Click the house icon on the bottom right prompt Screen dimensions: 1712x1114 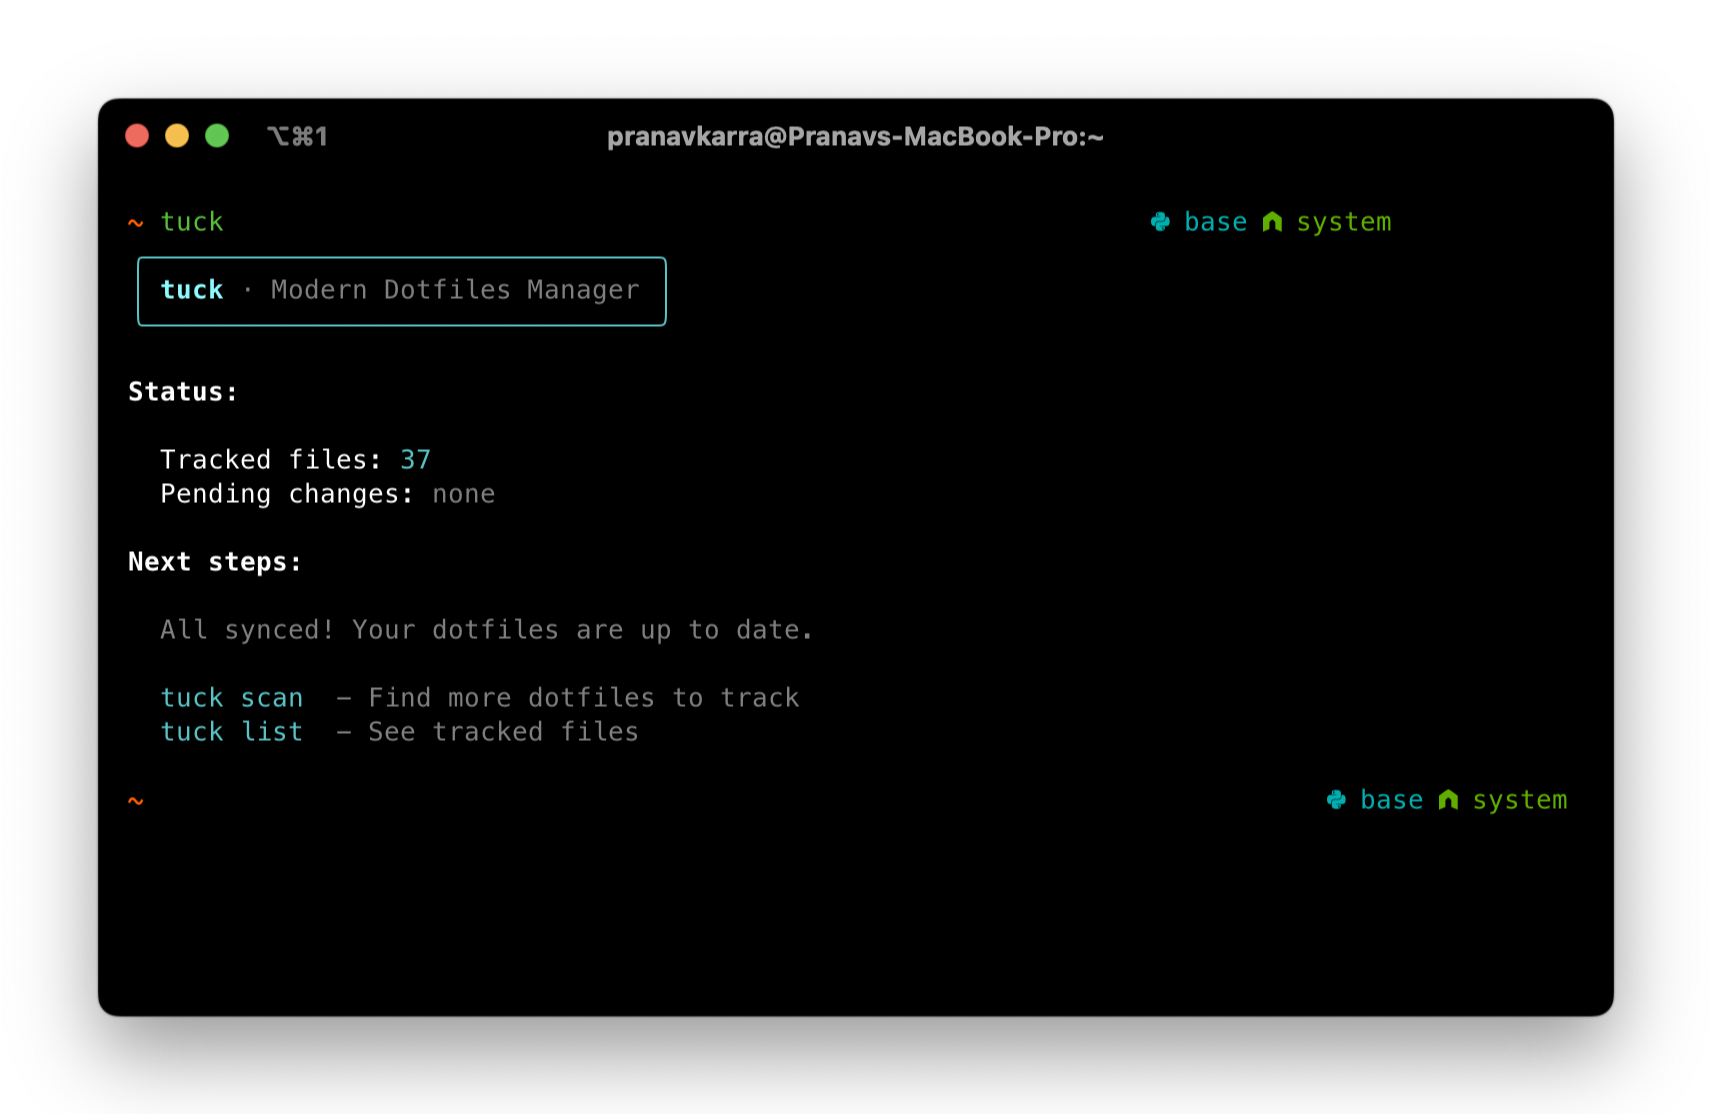(x=1448, y=799)
